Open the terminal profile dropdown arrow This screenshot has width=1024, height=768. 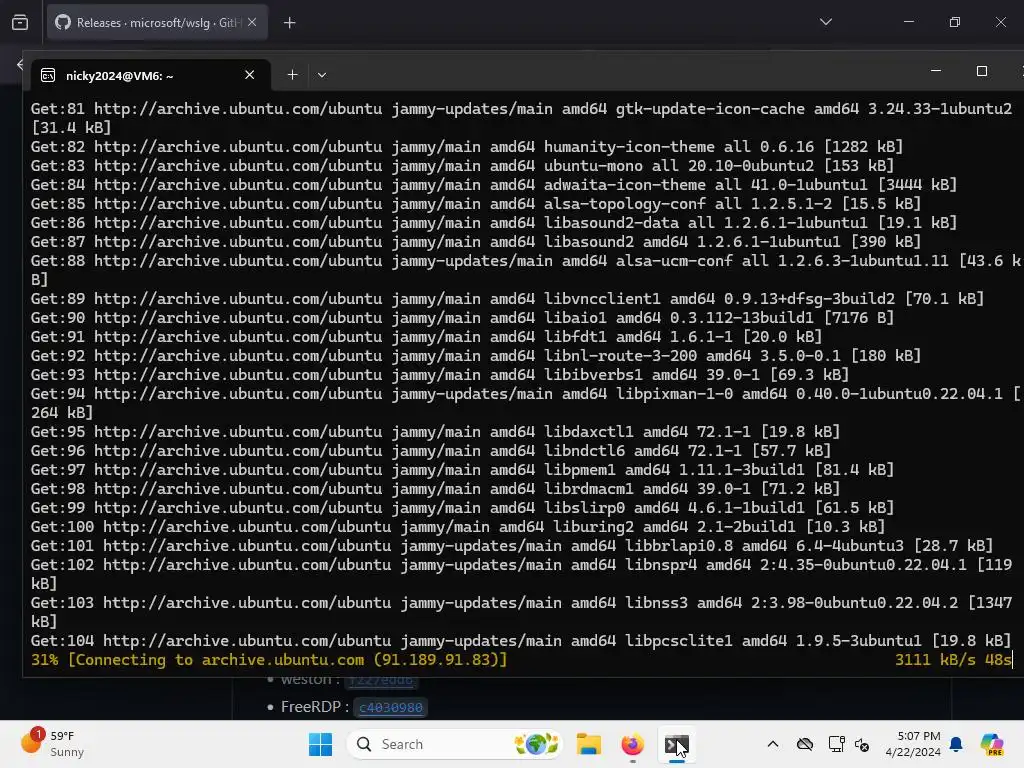322,75
